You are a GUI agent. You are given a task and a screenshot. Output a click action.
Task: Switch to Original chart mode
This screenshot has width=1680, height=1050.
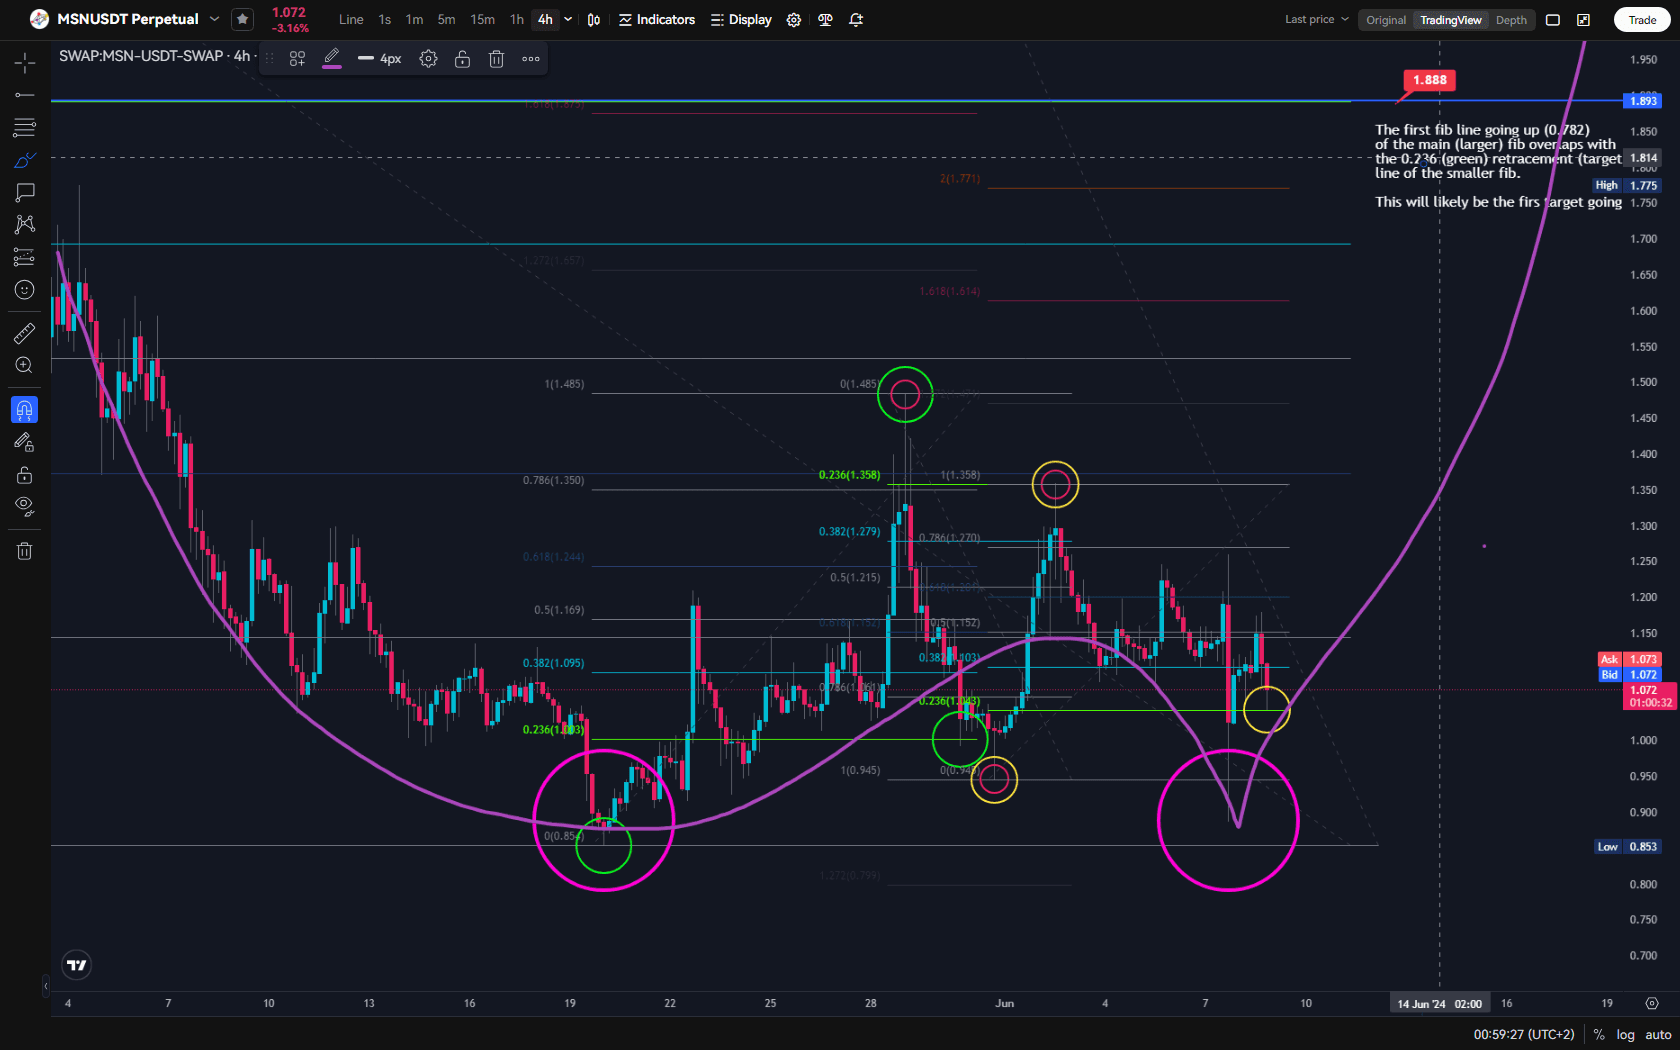[x=1386, y=20]
